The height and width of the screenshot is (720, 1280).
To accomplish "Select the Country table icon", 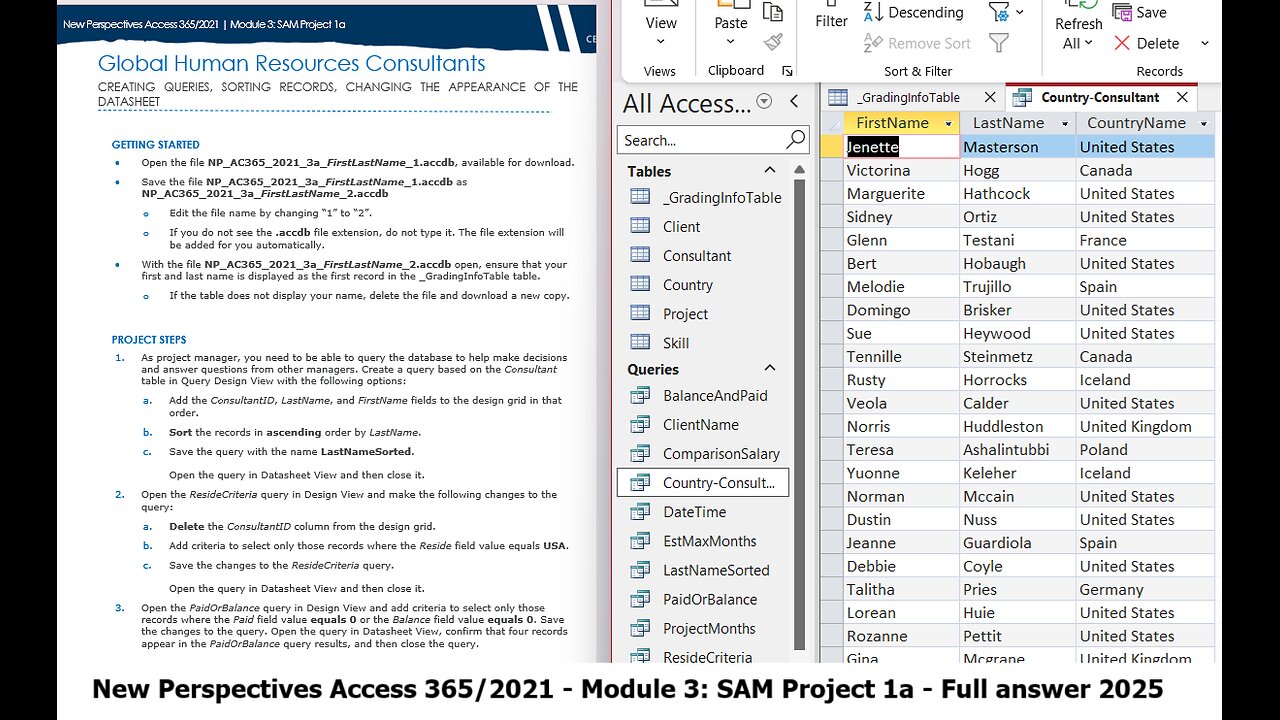I will (x=640, y=284).
